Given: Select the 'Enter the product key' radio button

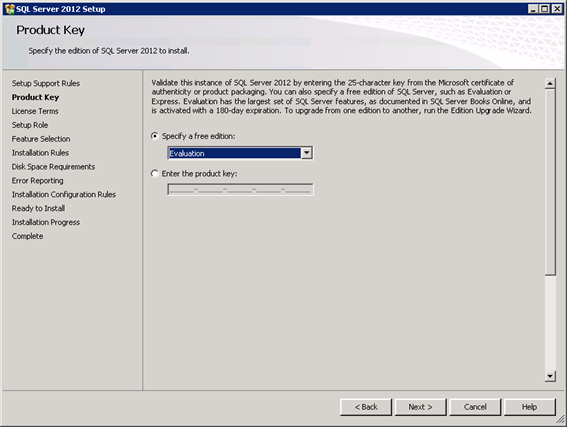Looking at the screenshot, I should pos(155,174).
